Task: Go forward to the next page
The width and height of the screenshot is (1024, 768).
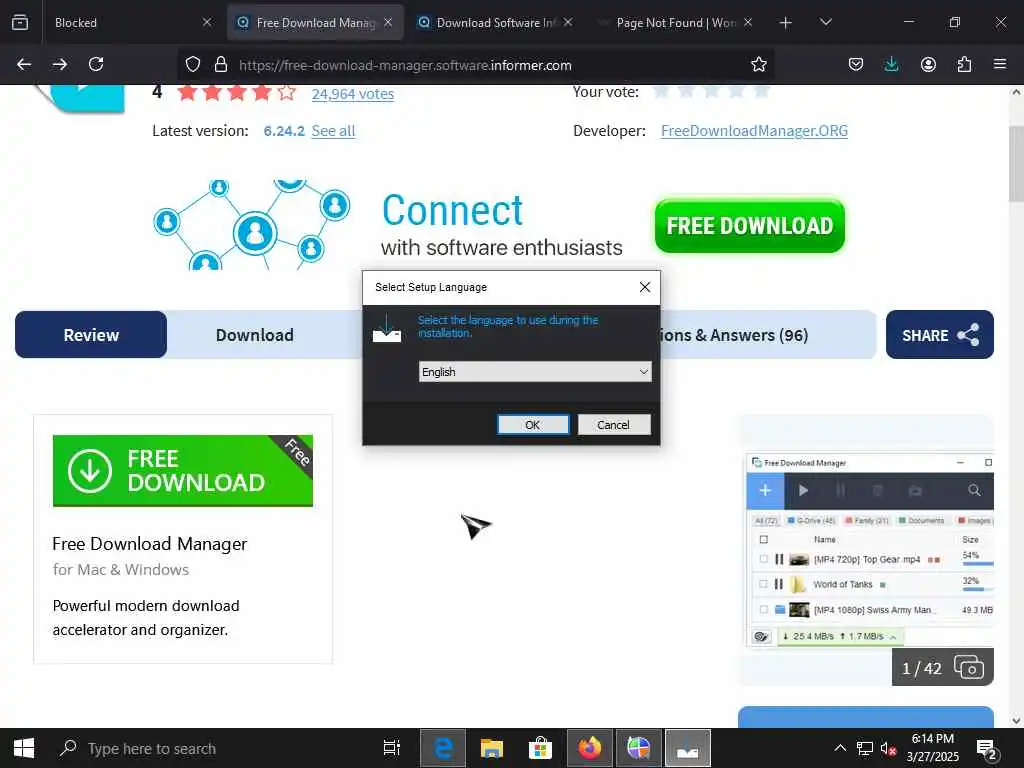Action: pyautogui.click(x=60, y=64)
